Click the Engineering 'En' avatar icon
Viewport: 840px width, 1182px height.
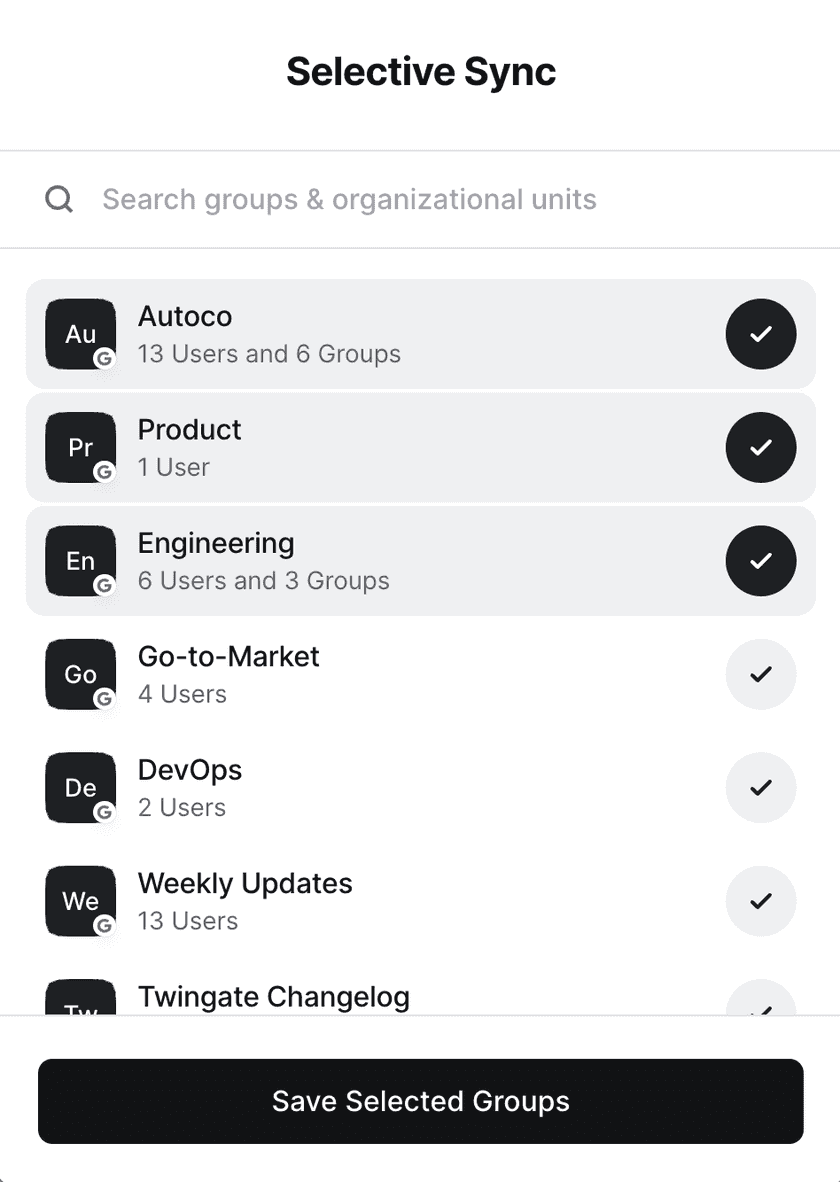(x=81, y=561)
